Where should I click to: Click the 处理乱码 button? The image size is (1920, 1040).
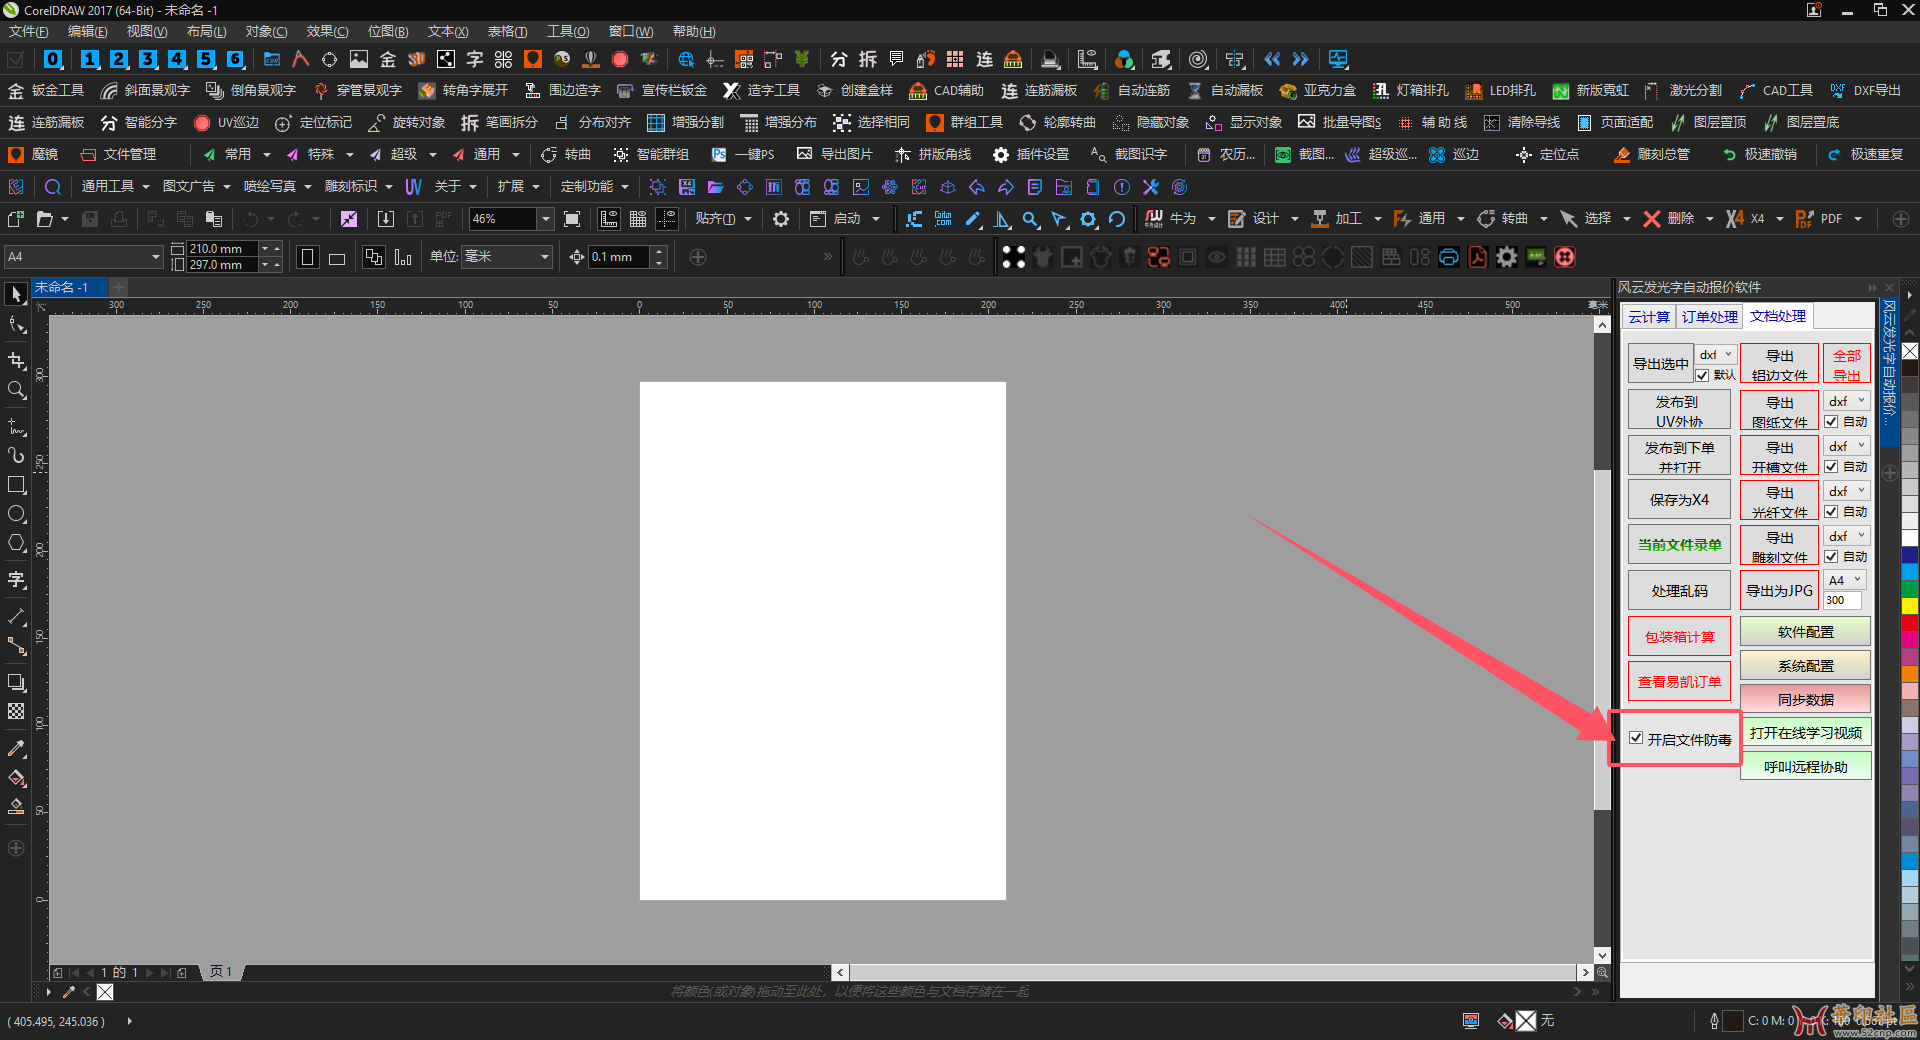pos(1679,591)
